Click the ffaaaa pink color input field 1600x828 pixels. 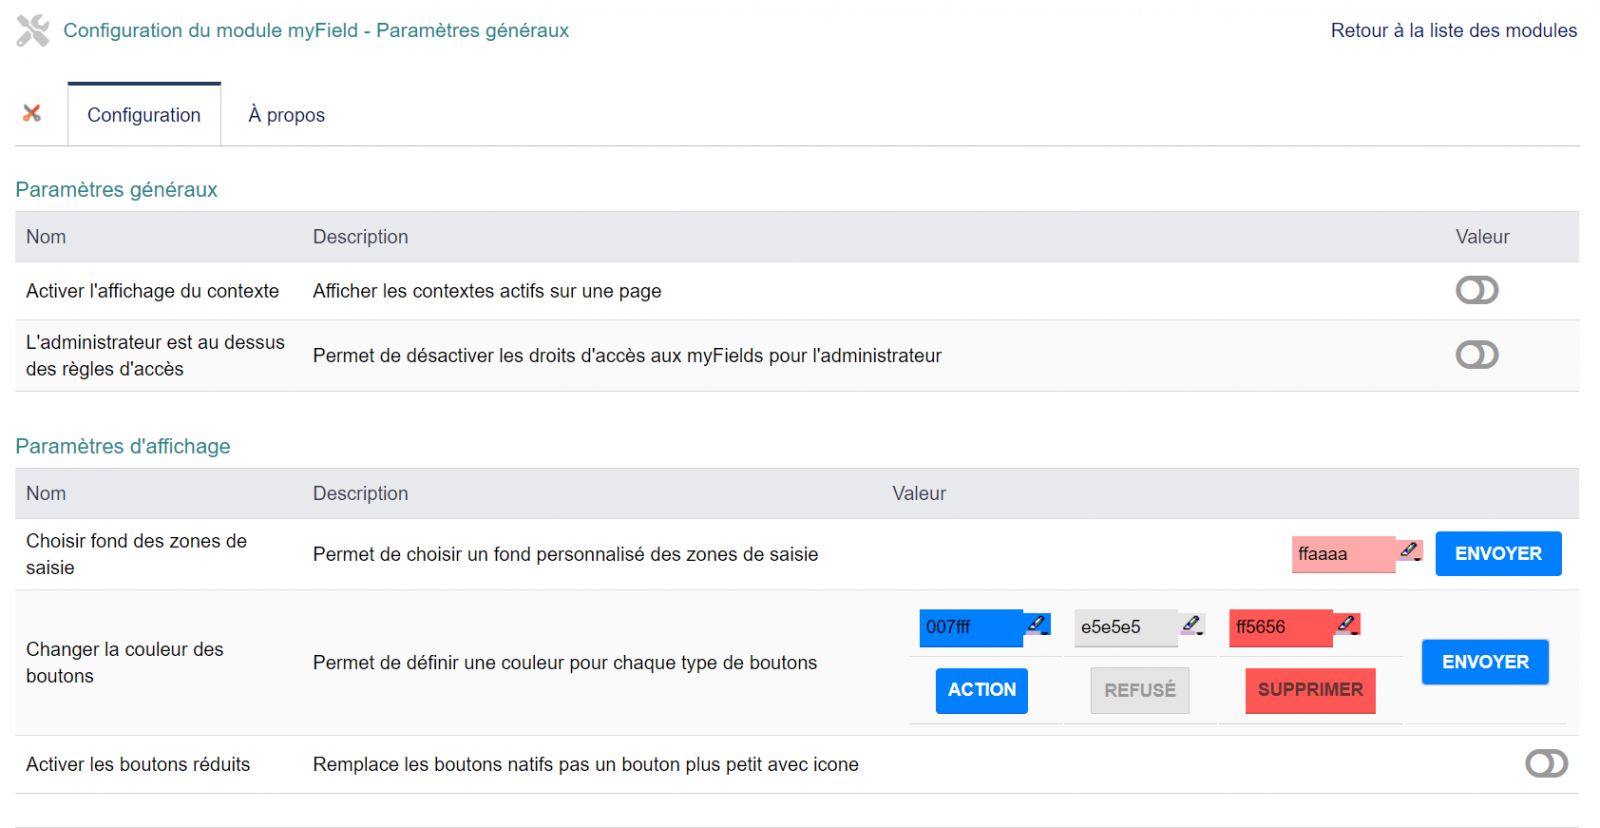click(x=1341, y=554)
